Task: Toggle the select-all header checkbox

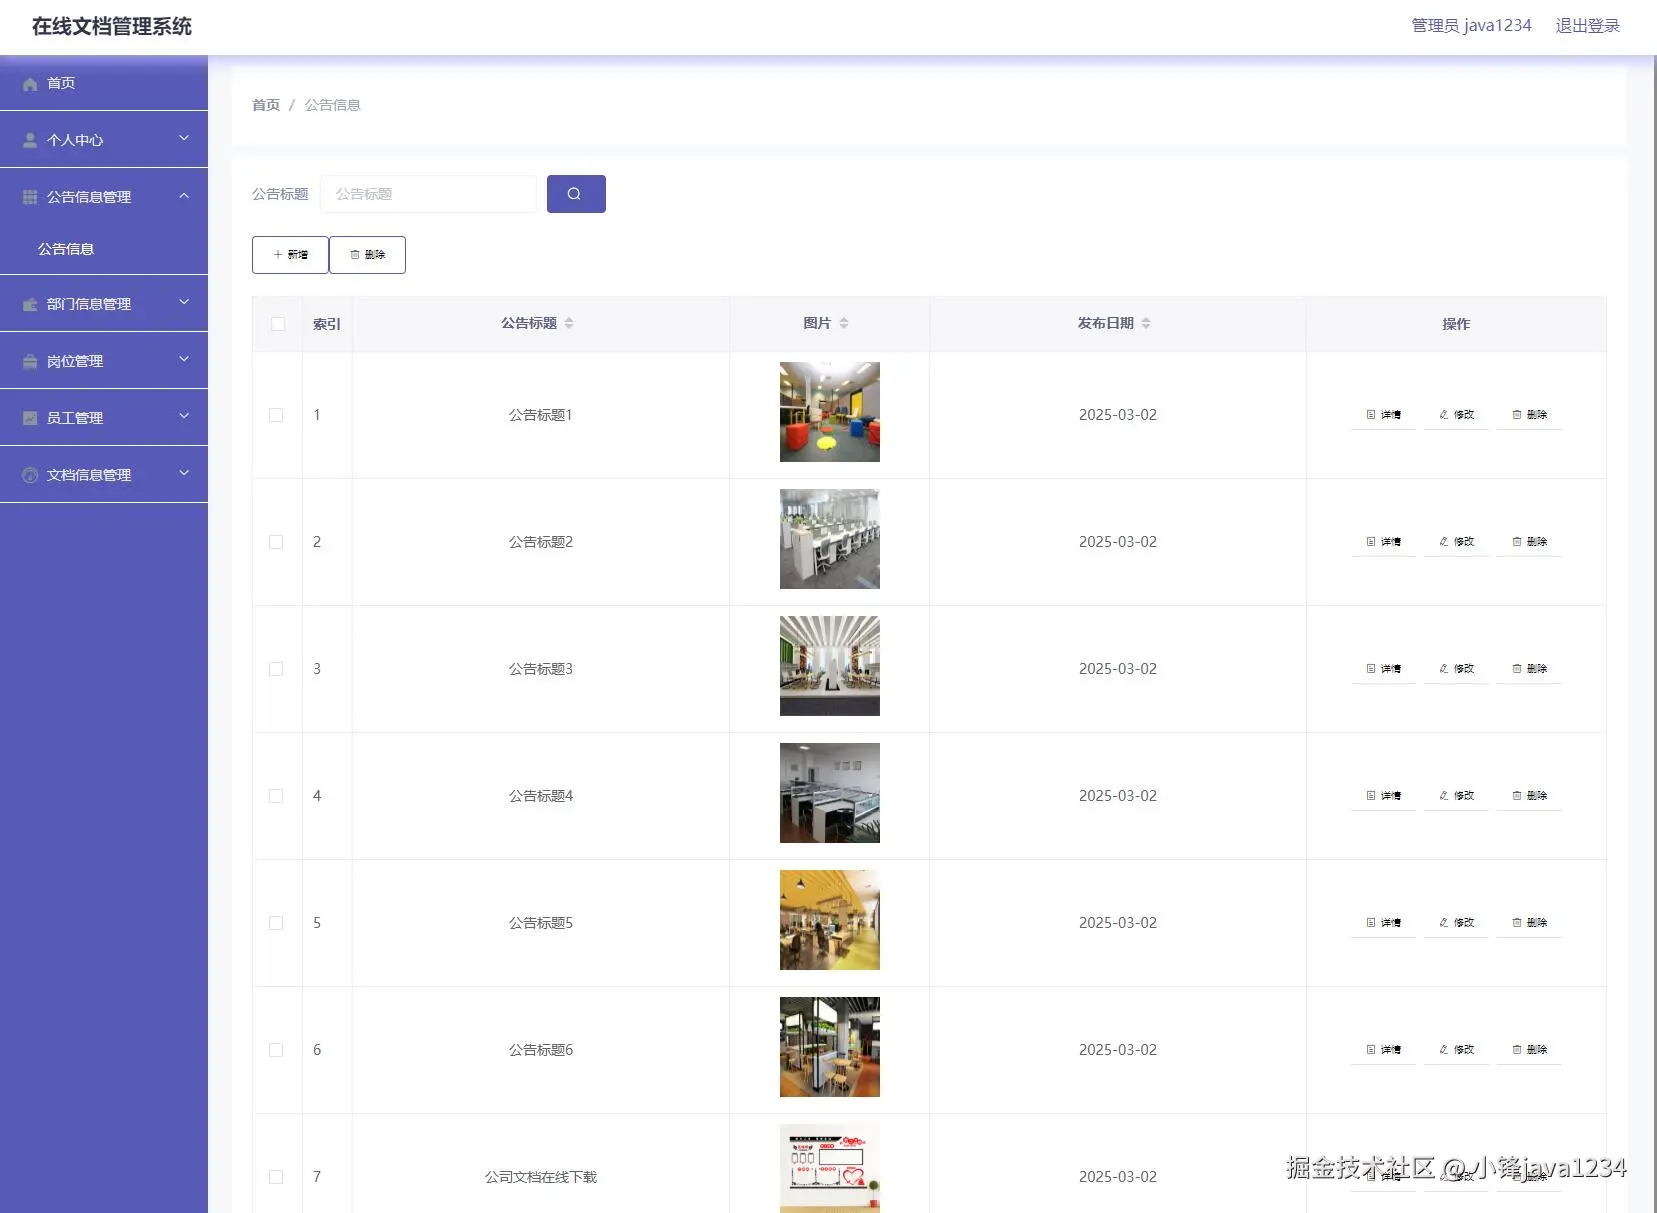Action: point(278,324)
